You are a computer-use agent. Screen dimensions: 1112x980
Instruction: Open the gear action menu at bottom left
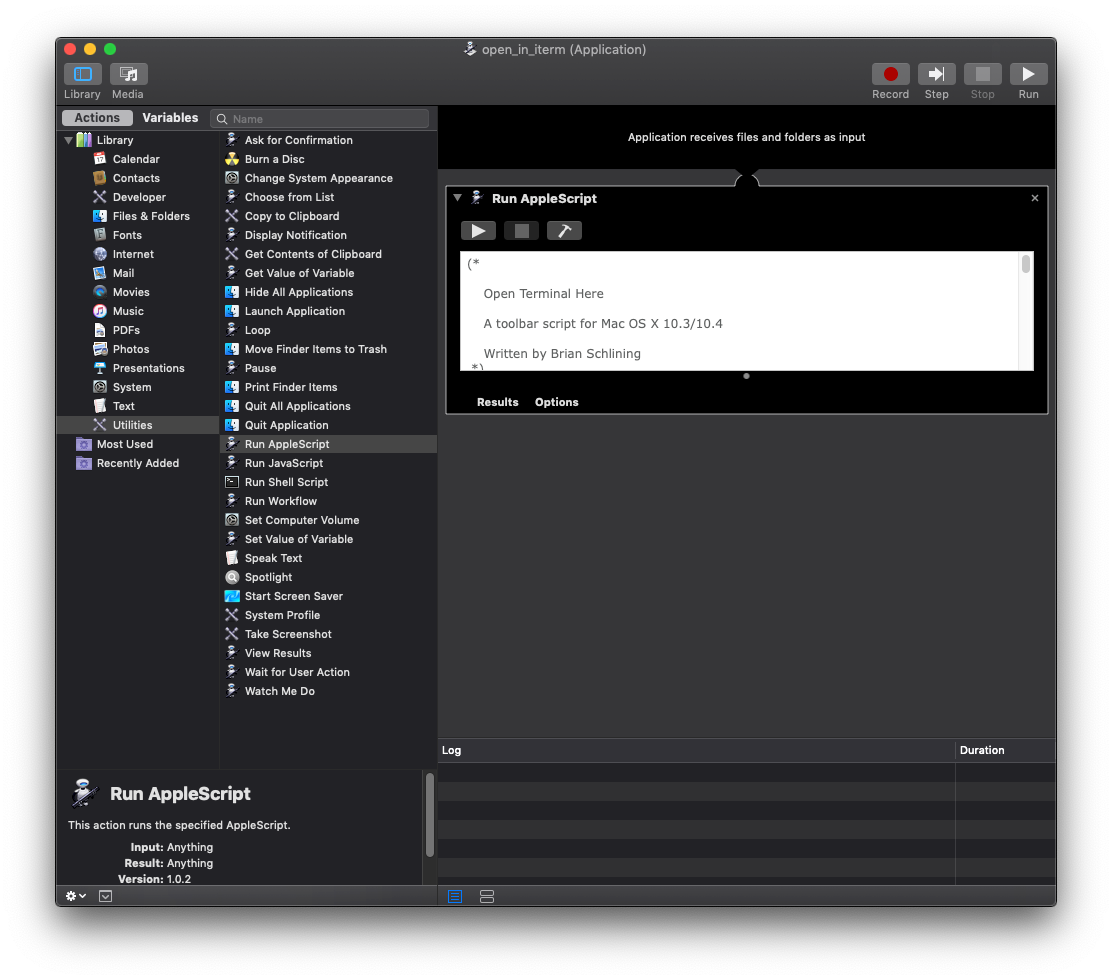pos(74,896)
